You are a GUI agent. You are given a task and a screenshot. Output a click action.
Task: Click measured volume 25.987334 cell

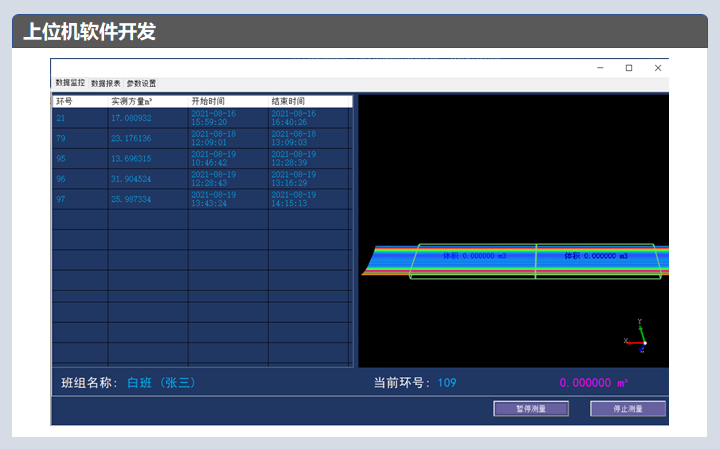click(148, 199)
